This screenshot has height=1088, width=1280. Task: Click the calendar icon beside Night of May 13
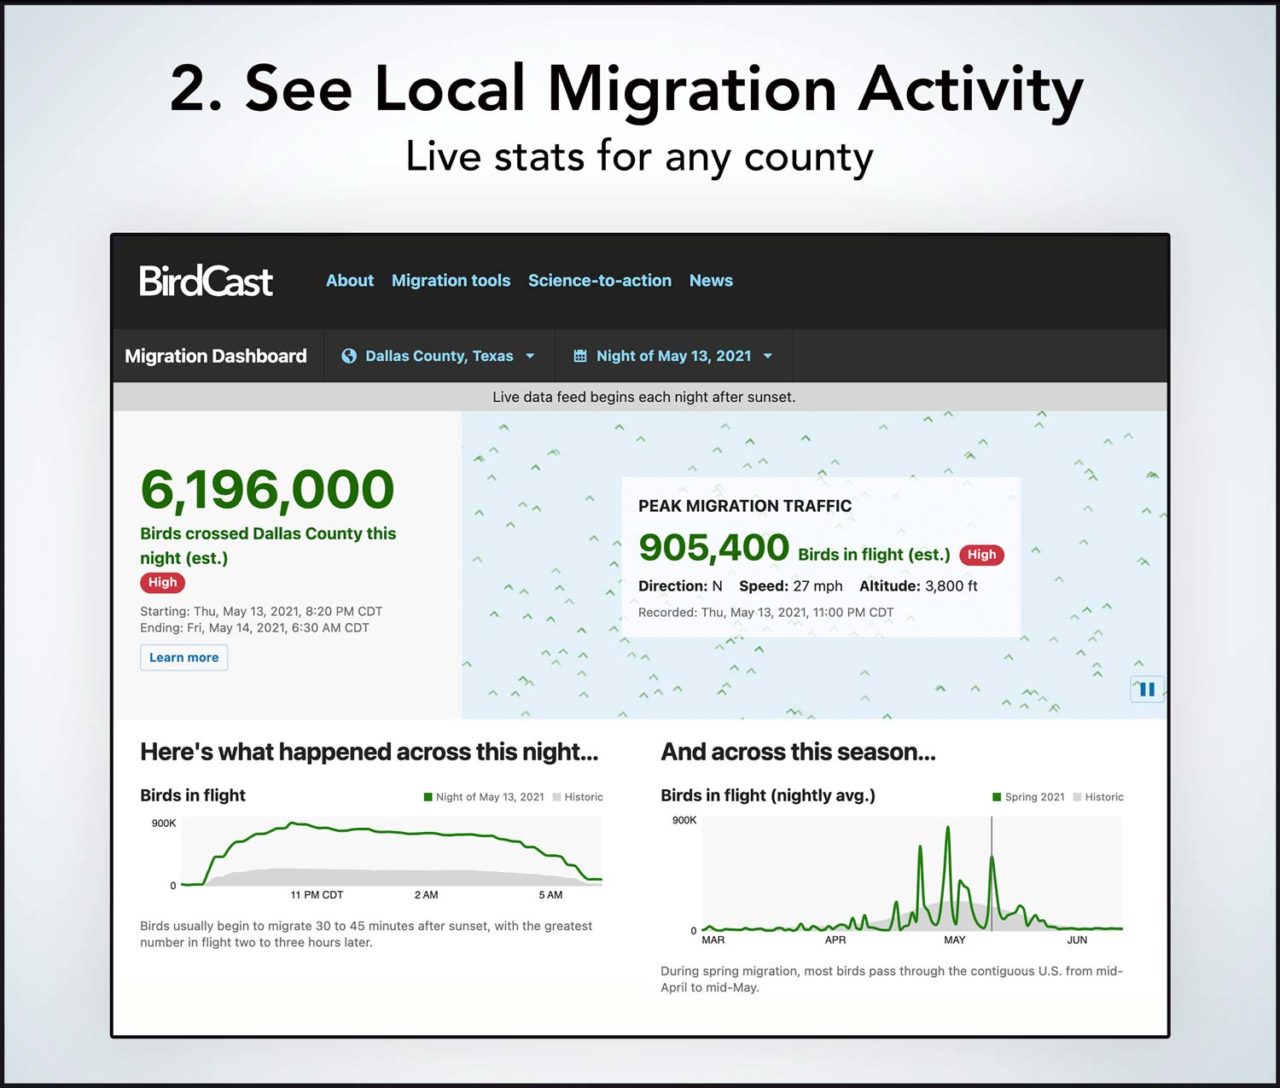(579, 355)
